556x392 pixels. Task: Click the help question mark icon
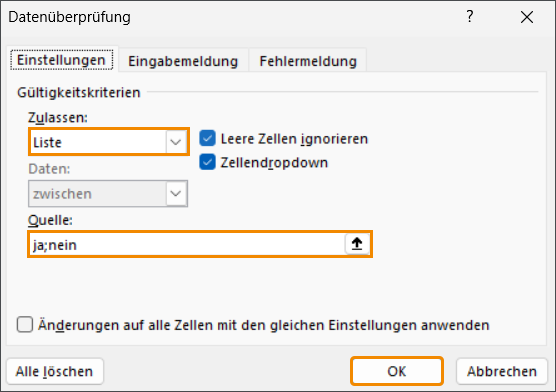[x=470, y=16]
